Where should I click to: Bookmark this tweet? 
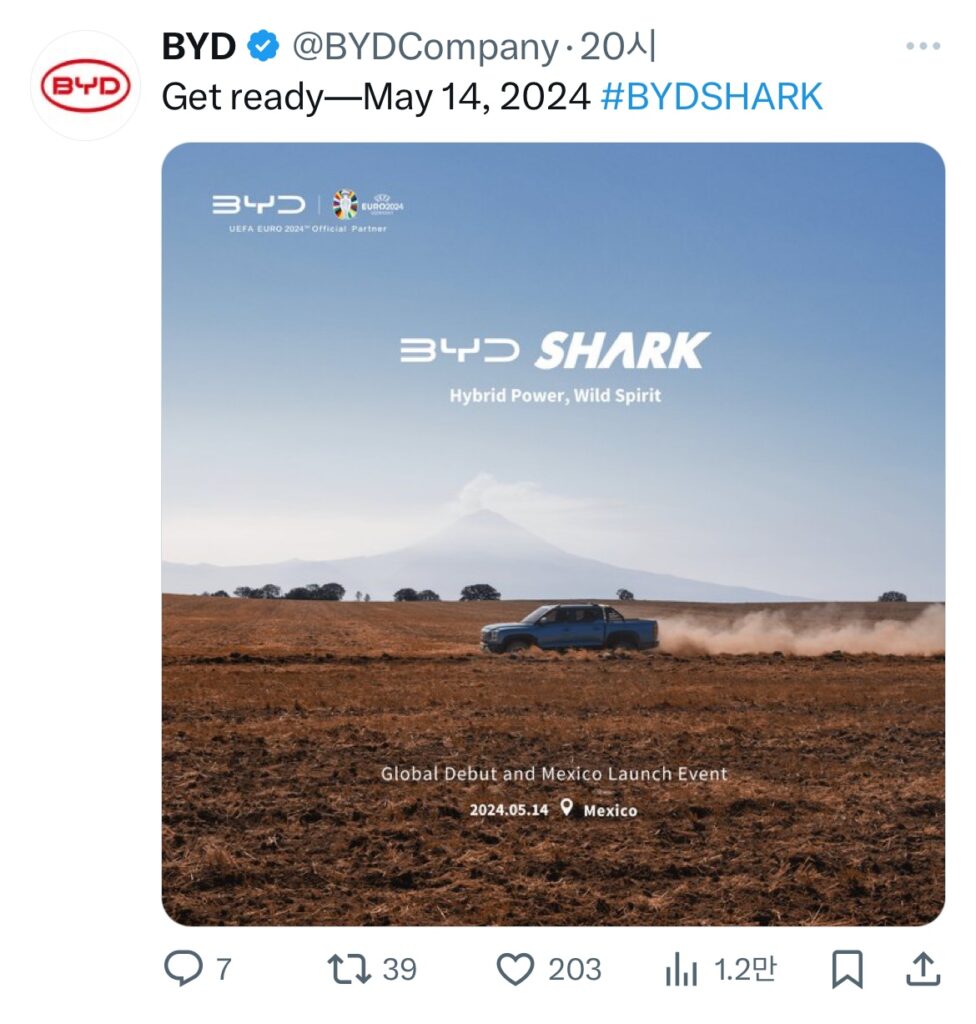tap(847, 968)
